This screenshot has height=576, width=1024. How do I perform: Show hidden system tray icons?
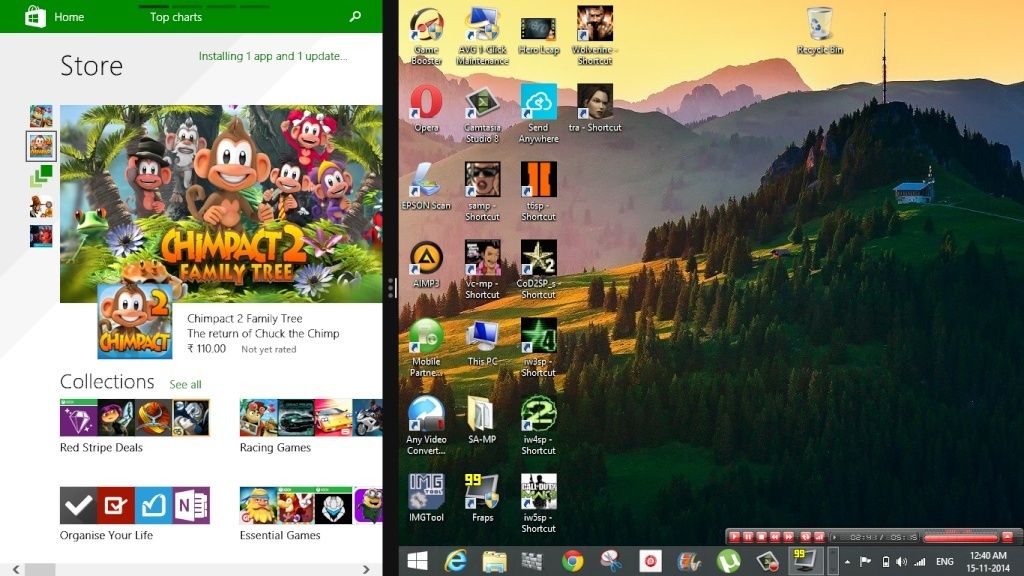847,562
